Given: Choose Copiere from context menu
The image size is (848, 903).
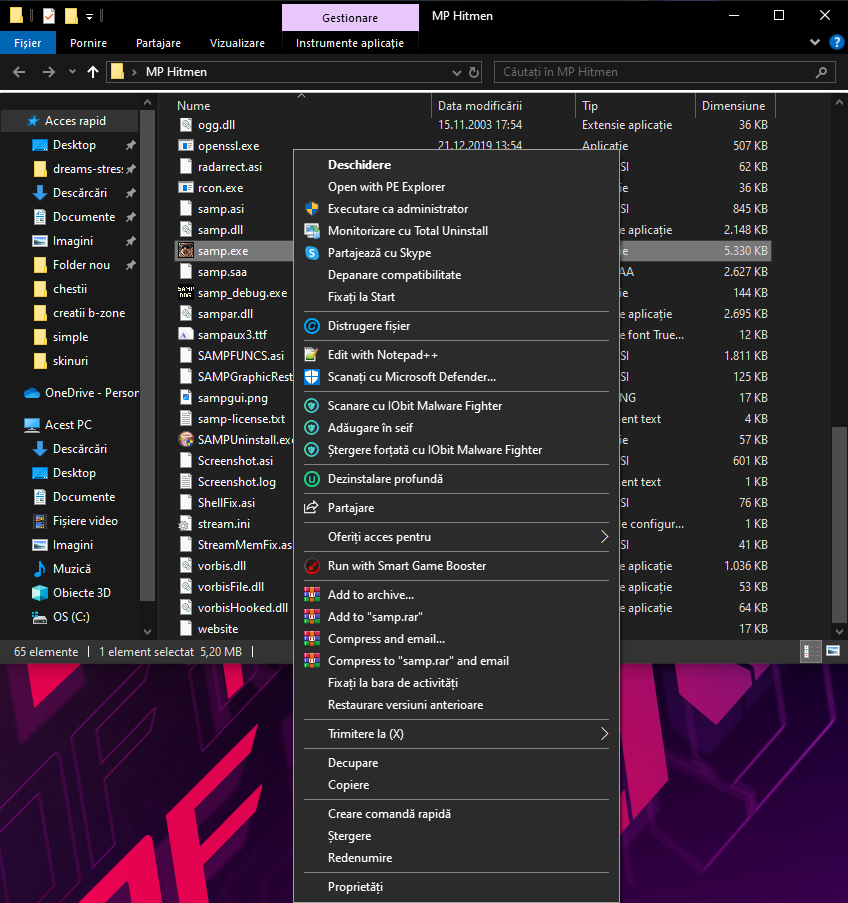Looking at the screenshot, I should [456, 785].
